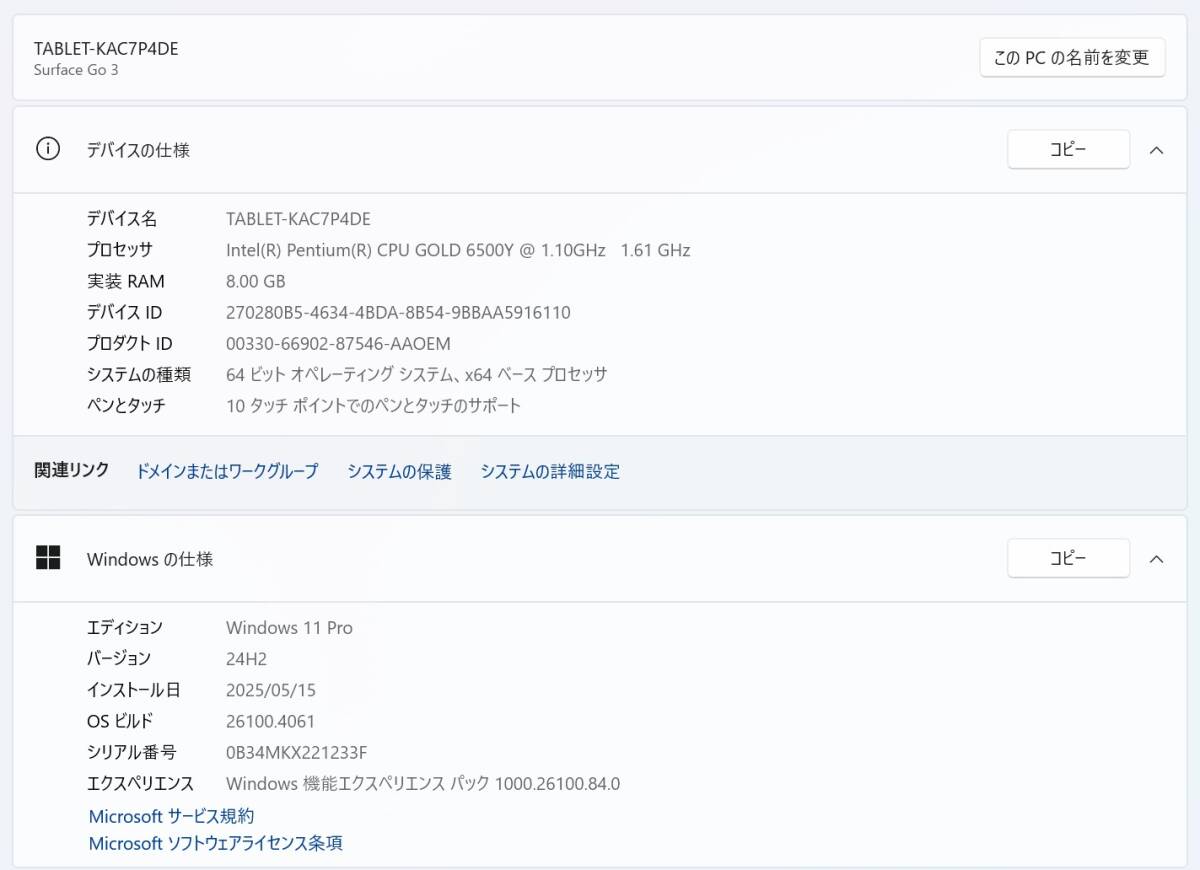Collapse the Windows specifications section
1200x870 pixels.
(1156, 559)
